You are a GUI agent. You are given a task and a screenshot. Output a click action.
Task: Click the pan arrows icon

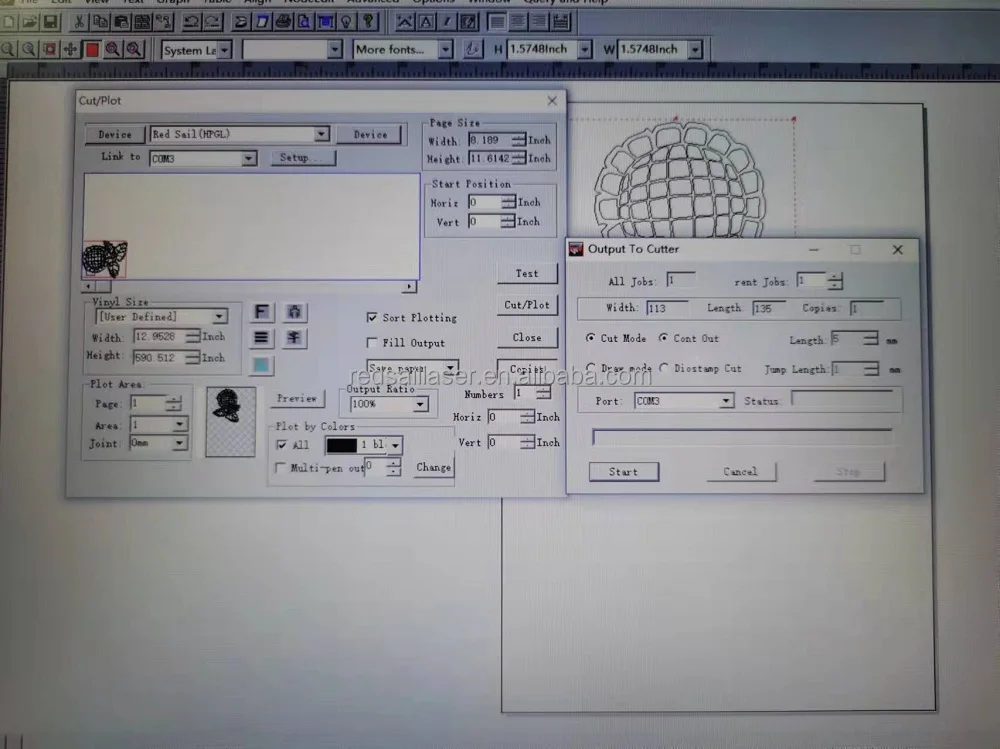point(70,49)
